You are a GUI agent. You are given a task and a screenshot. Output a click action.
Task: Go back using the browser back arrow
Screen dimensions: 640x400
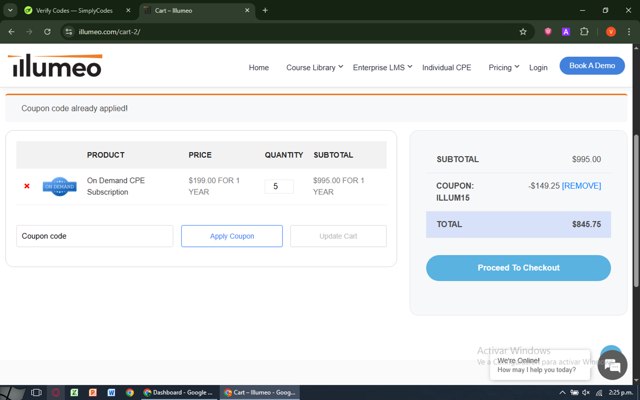pyautogui.click(x=11, y=32)
